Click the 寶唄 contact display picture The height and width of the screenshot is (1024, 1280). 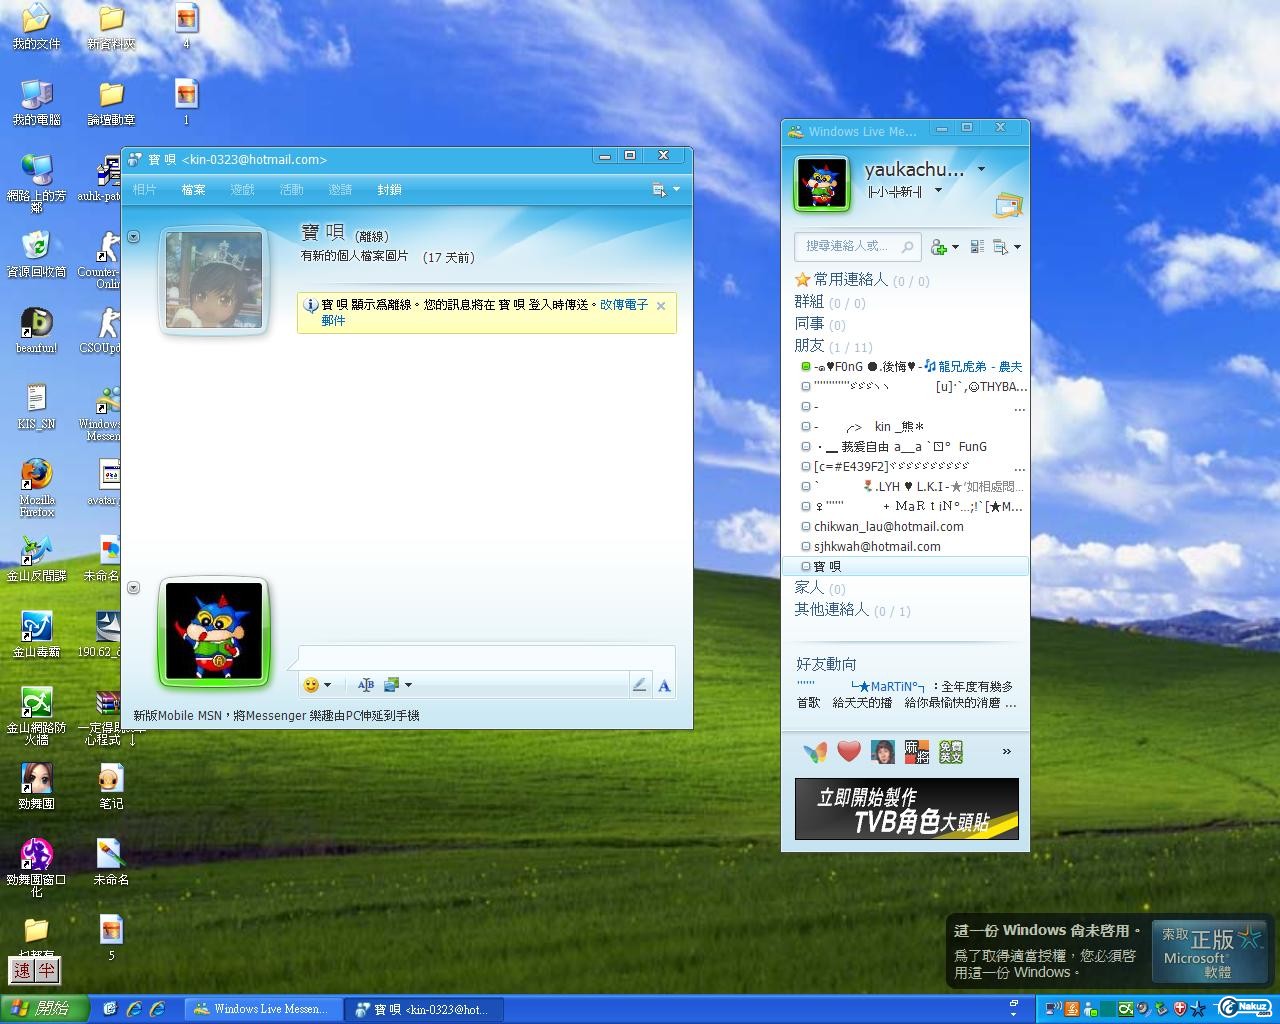tap(214, 280)
